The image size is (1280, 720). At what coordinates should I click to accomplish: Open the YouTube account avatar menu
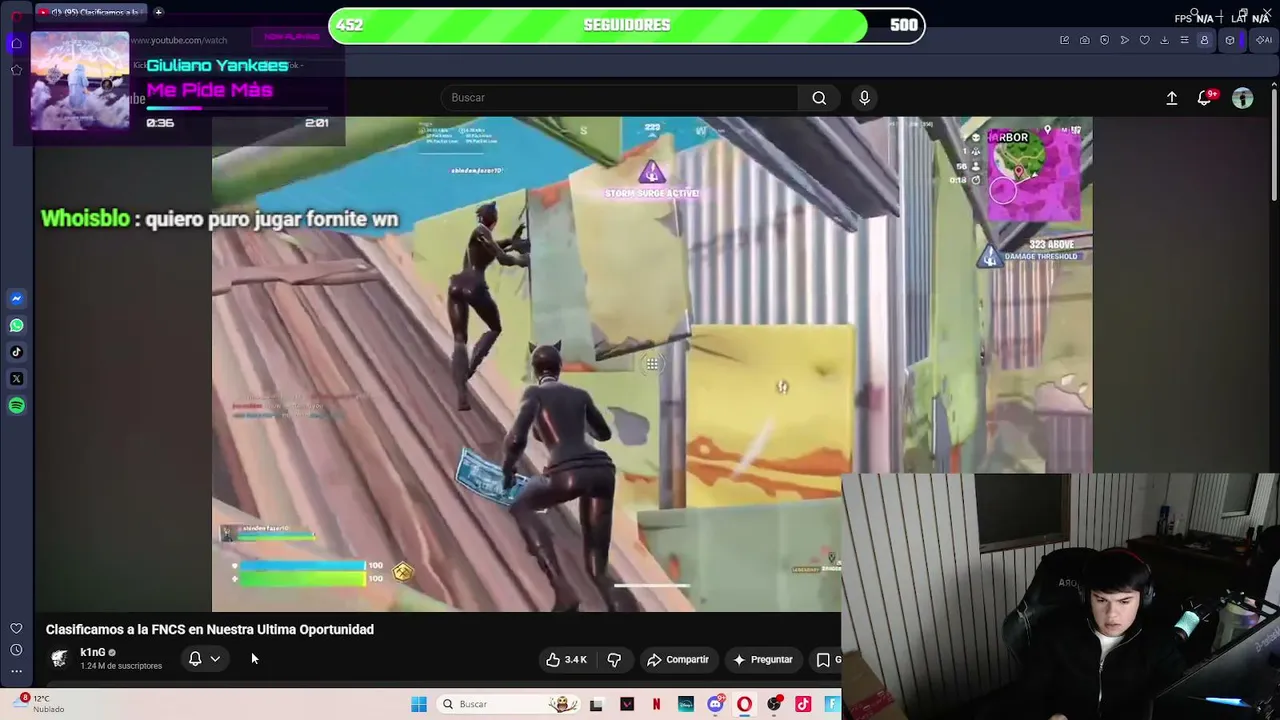pos(1242,98)
